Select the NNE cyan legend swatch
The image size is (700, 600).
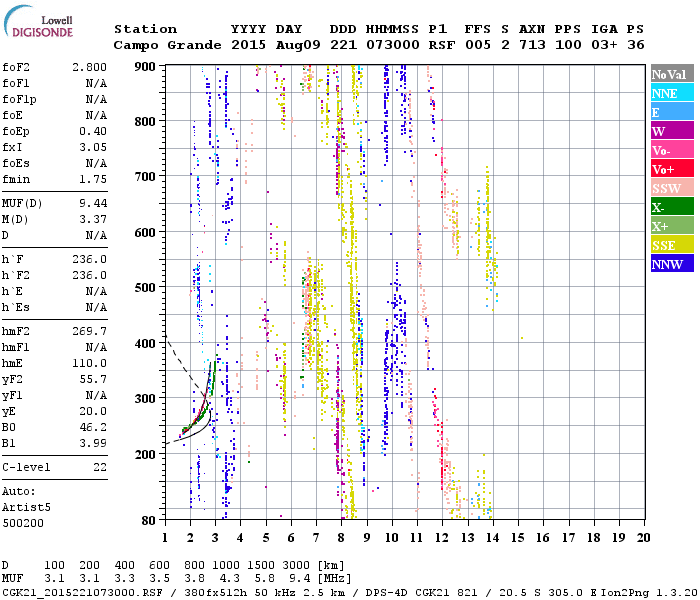[672, 93]
